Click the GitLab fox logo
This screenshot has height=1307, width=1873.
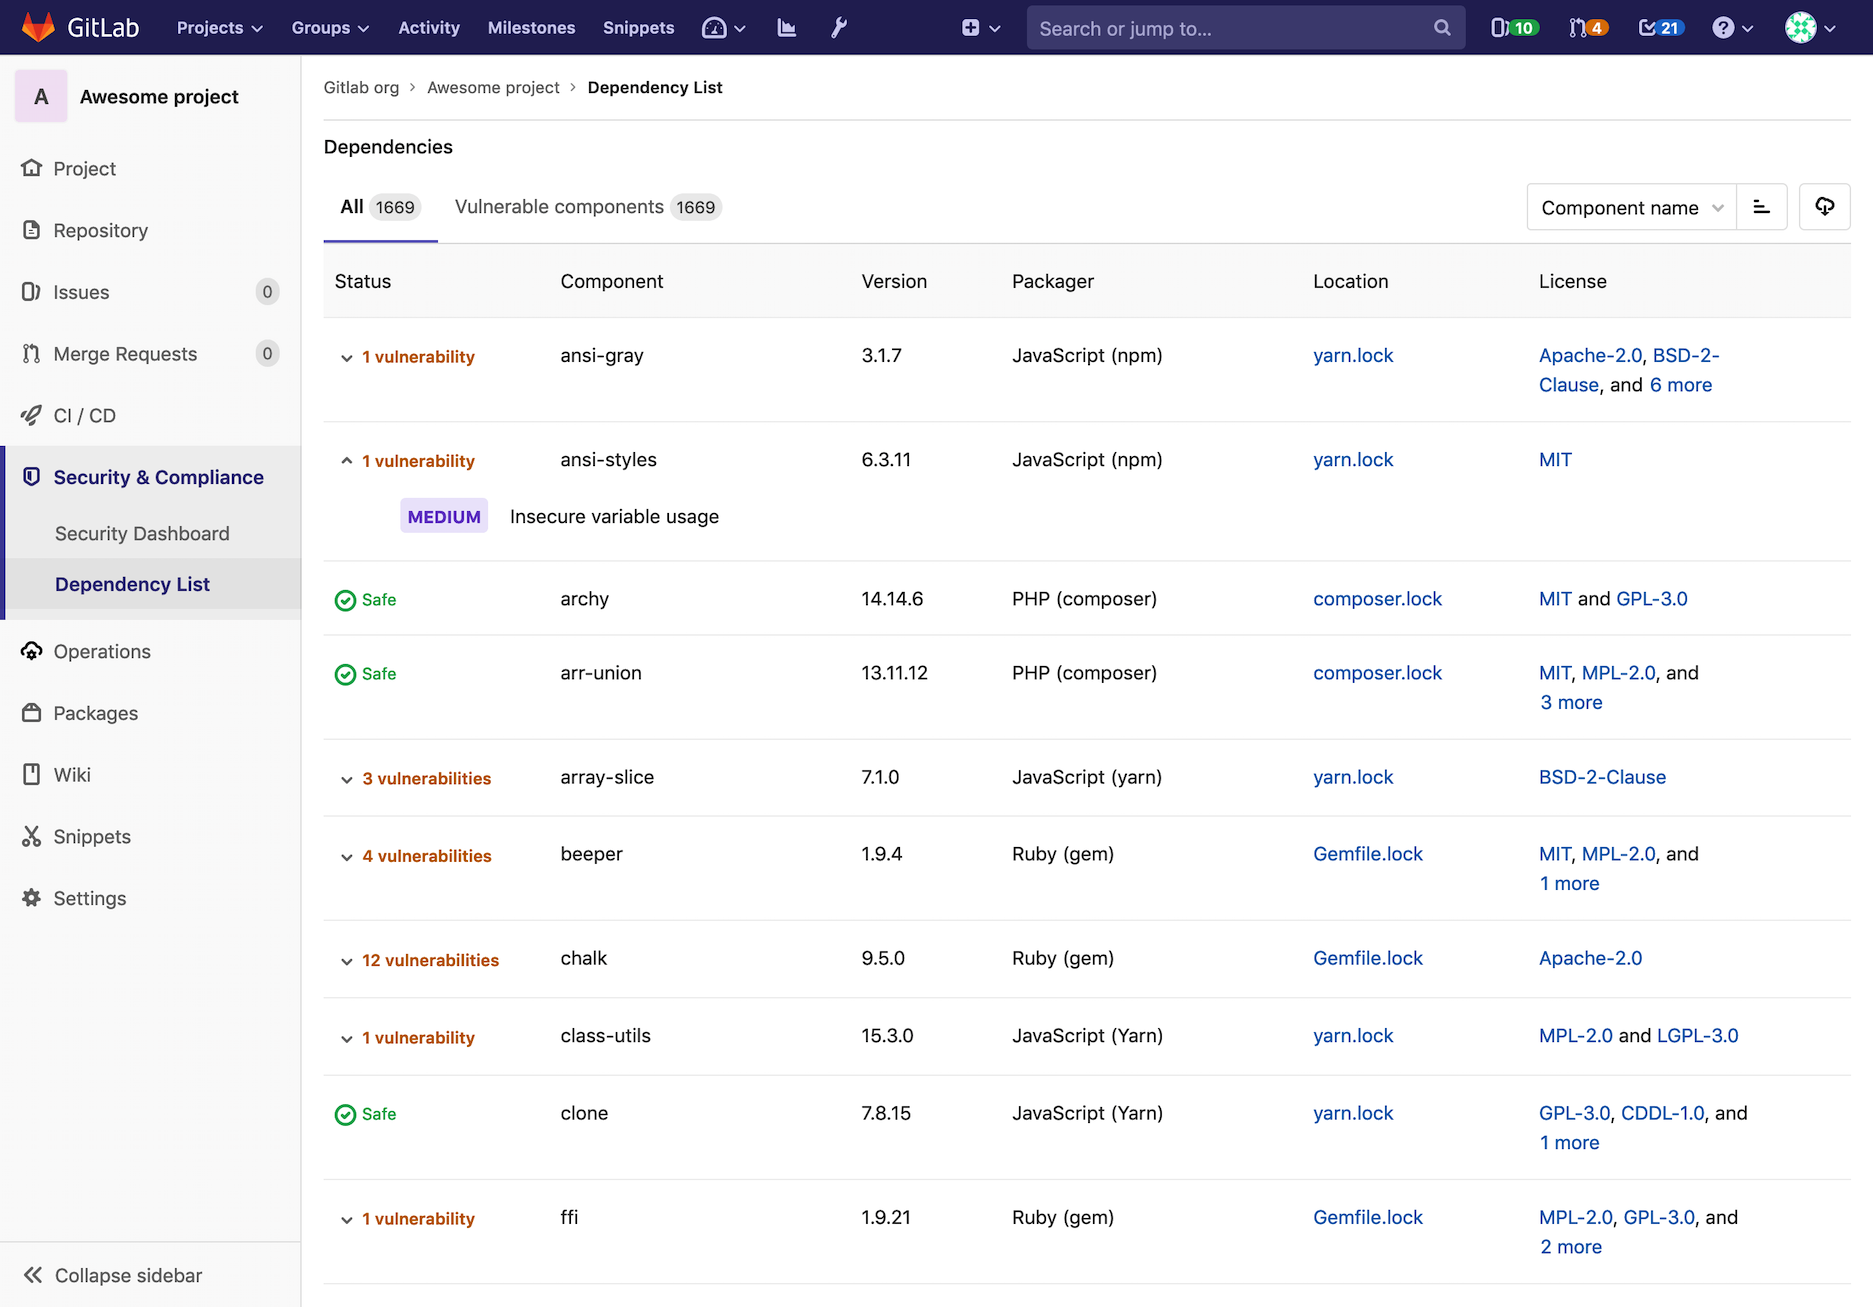coord(38,27)
